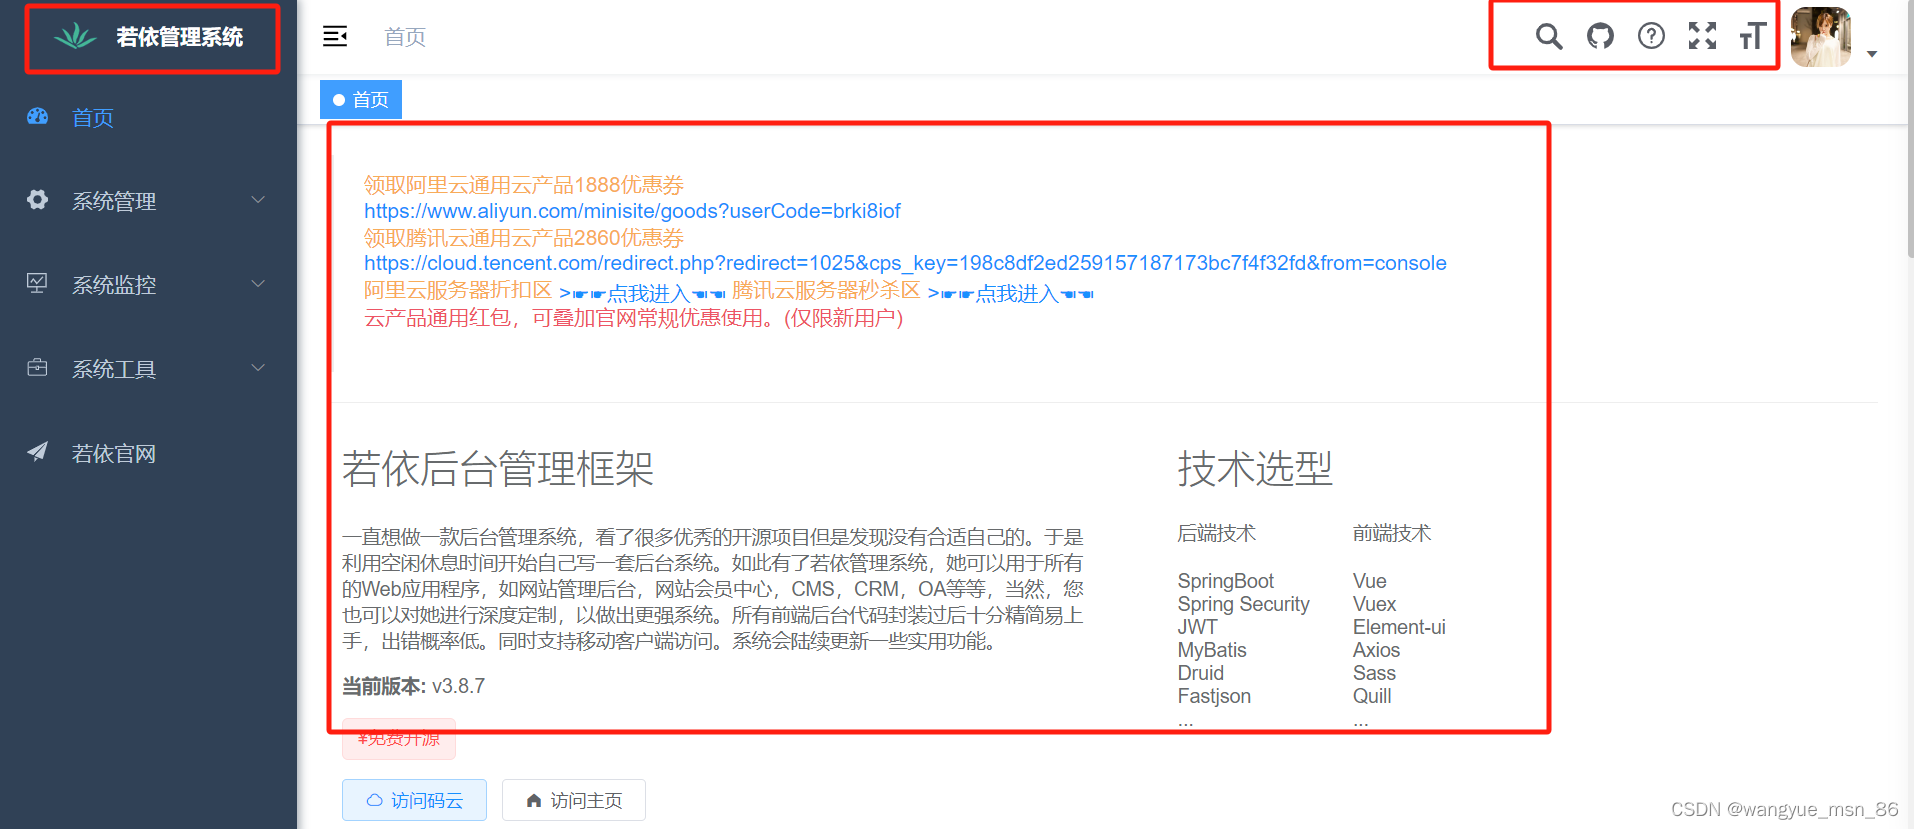
Task: Expand the 系统工具 chevron arrow
Action: pyautogui.click(x=258, y=368)
